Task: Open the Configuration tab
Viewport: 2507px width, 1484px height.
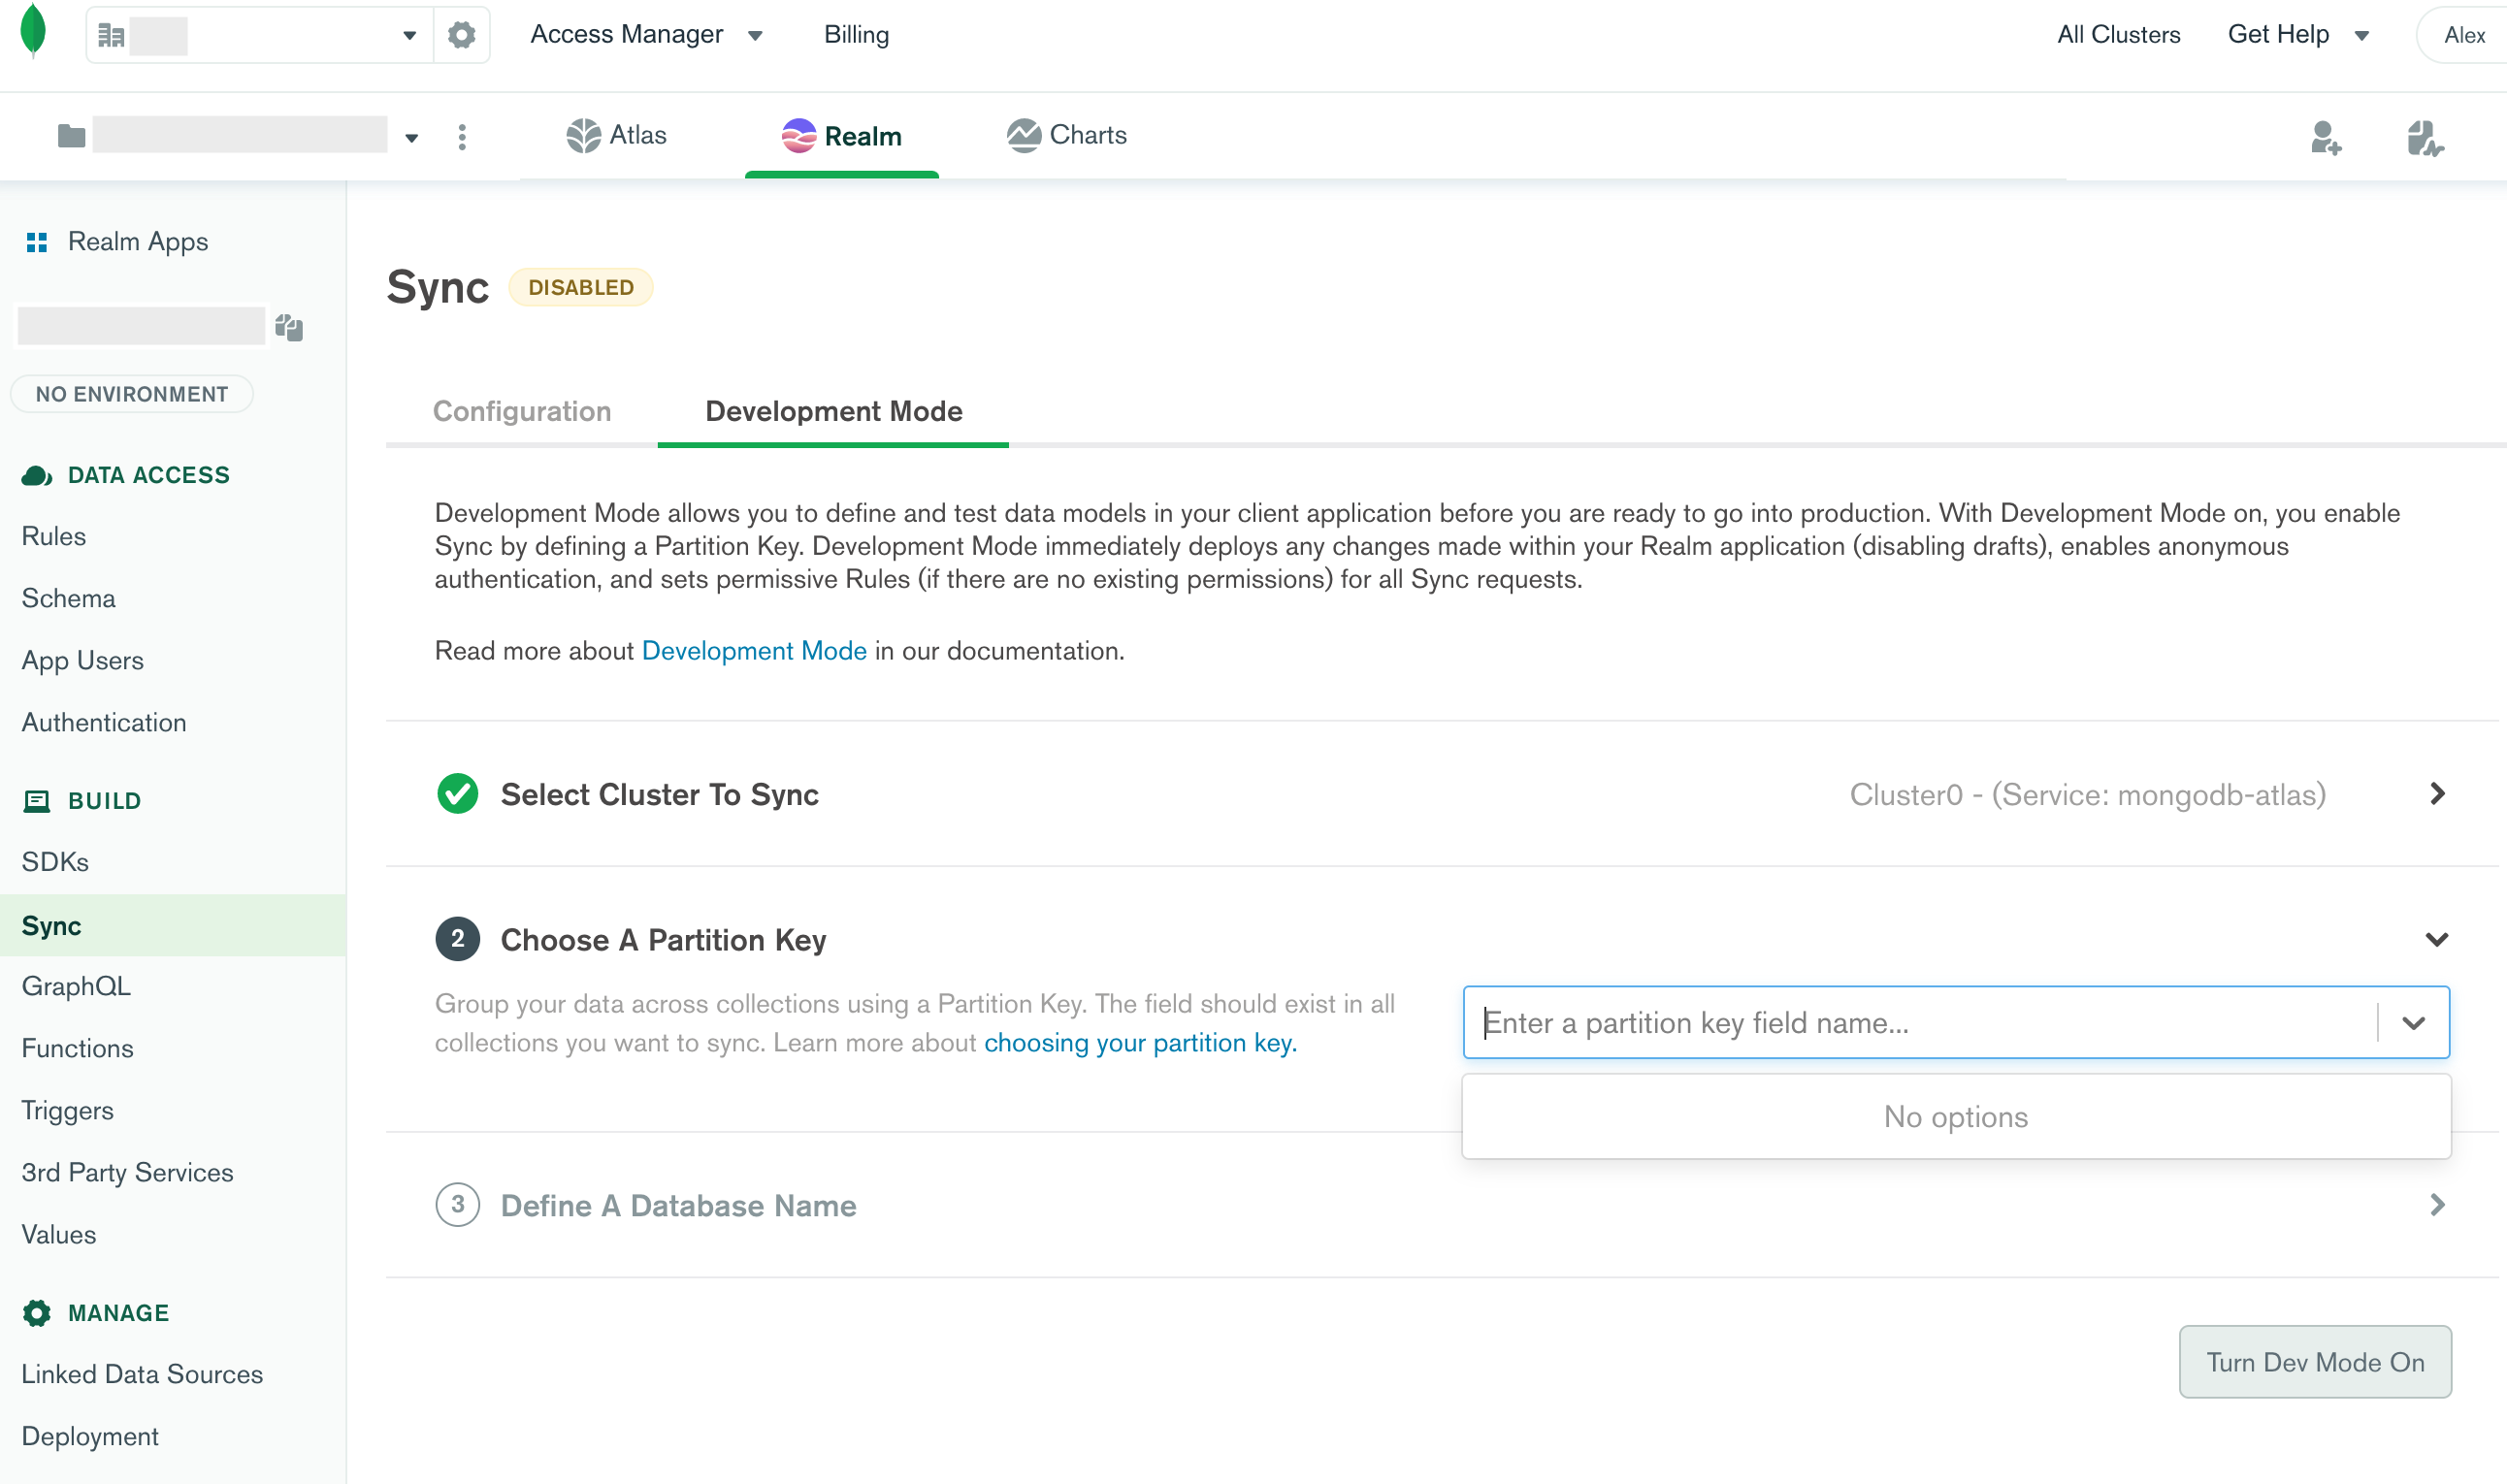Action: [521, 411]
